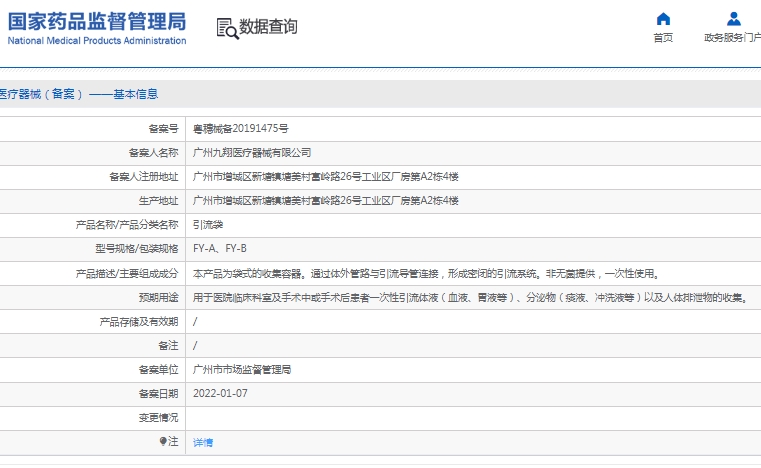761x468 pixels.
Task: Click the 预期用途 label
Action: (159, 298)
